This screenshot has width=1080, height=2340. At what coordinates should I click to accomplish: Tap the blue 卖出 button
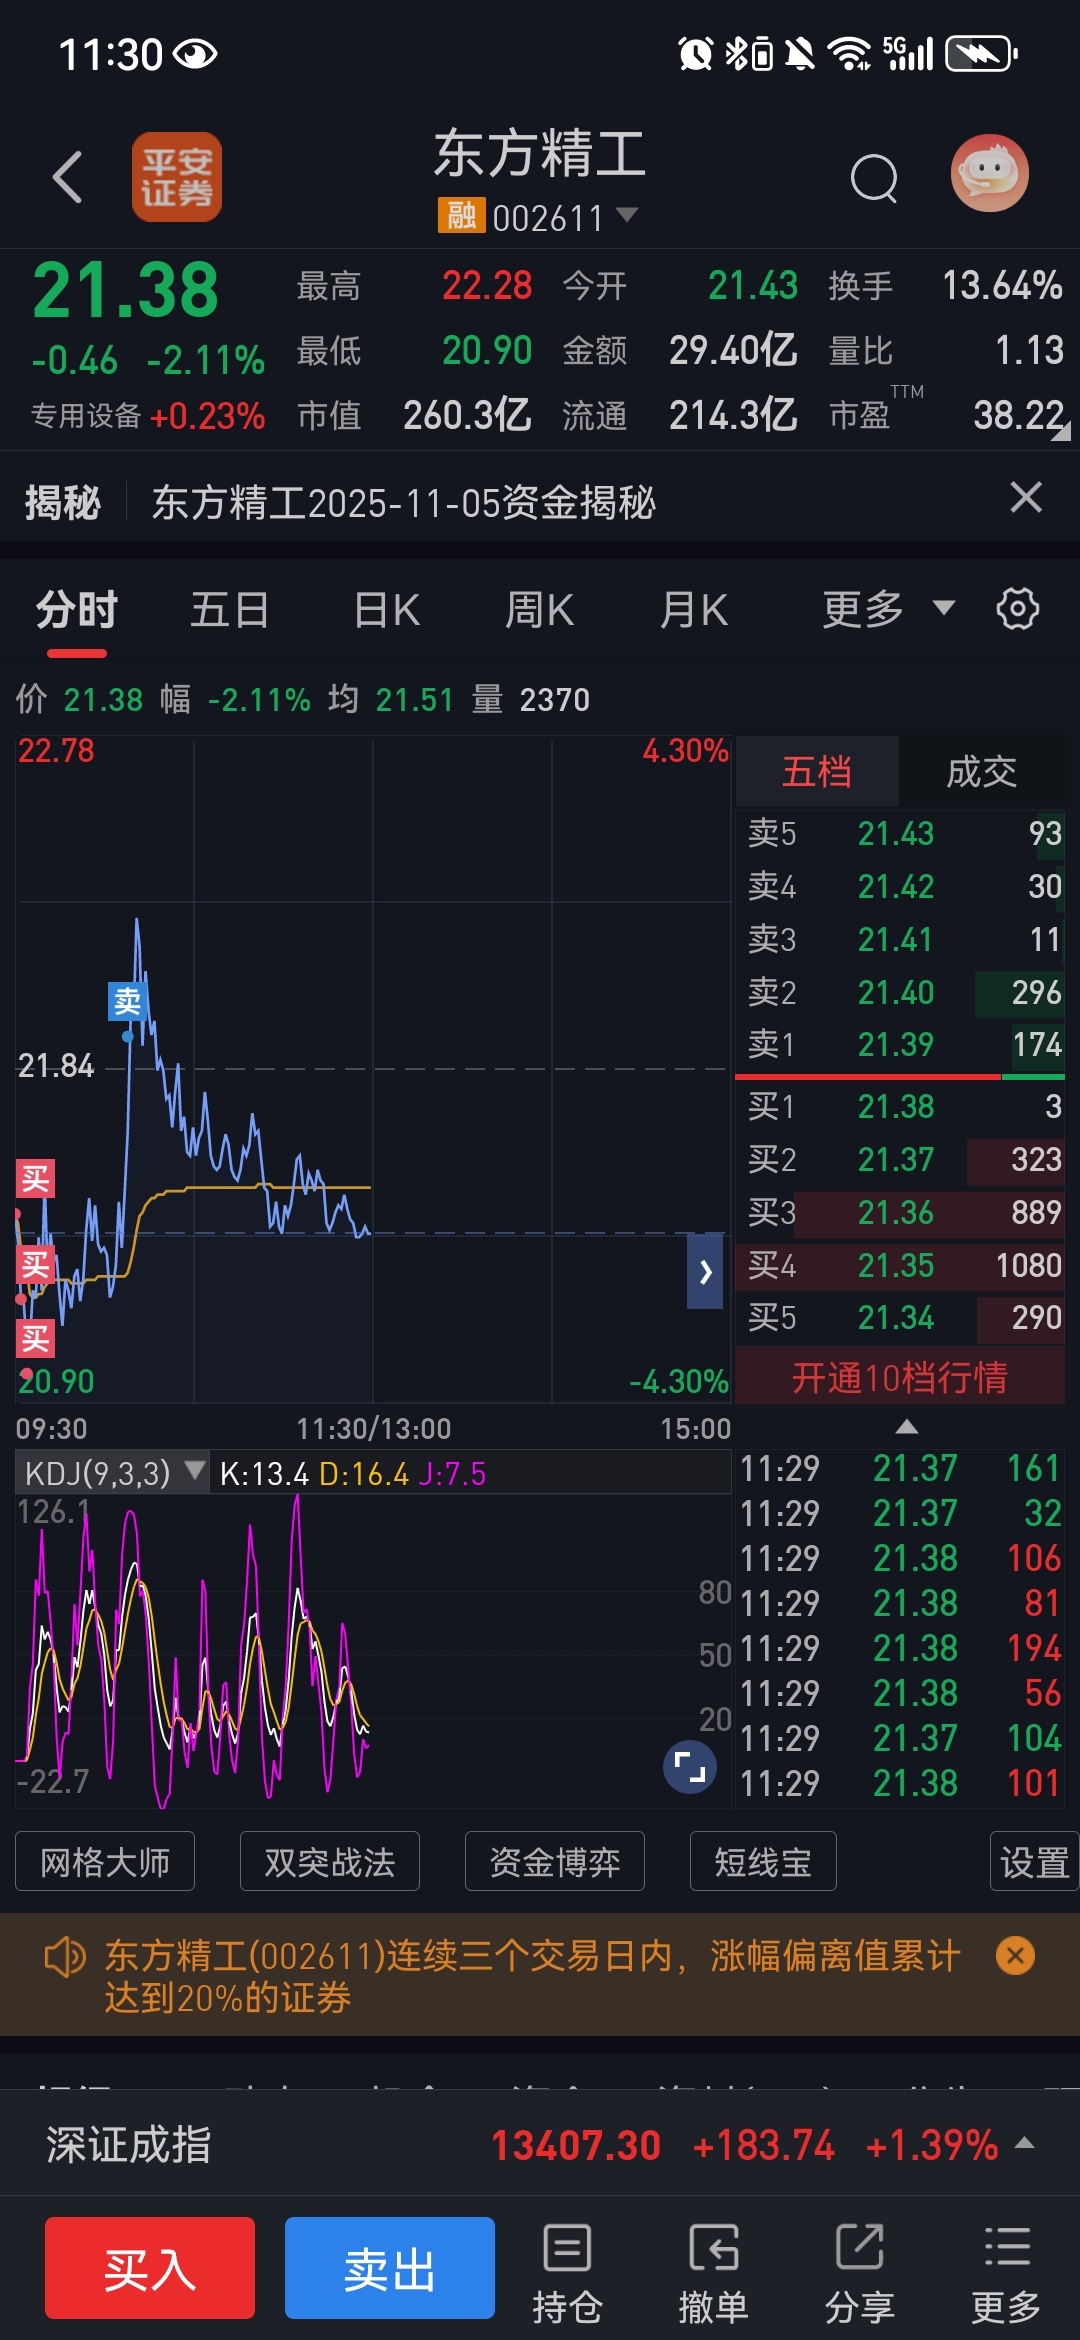(x=390, y=2268)
